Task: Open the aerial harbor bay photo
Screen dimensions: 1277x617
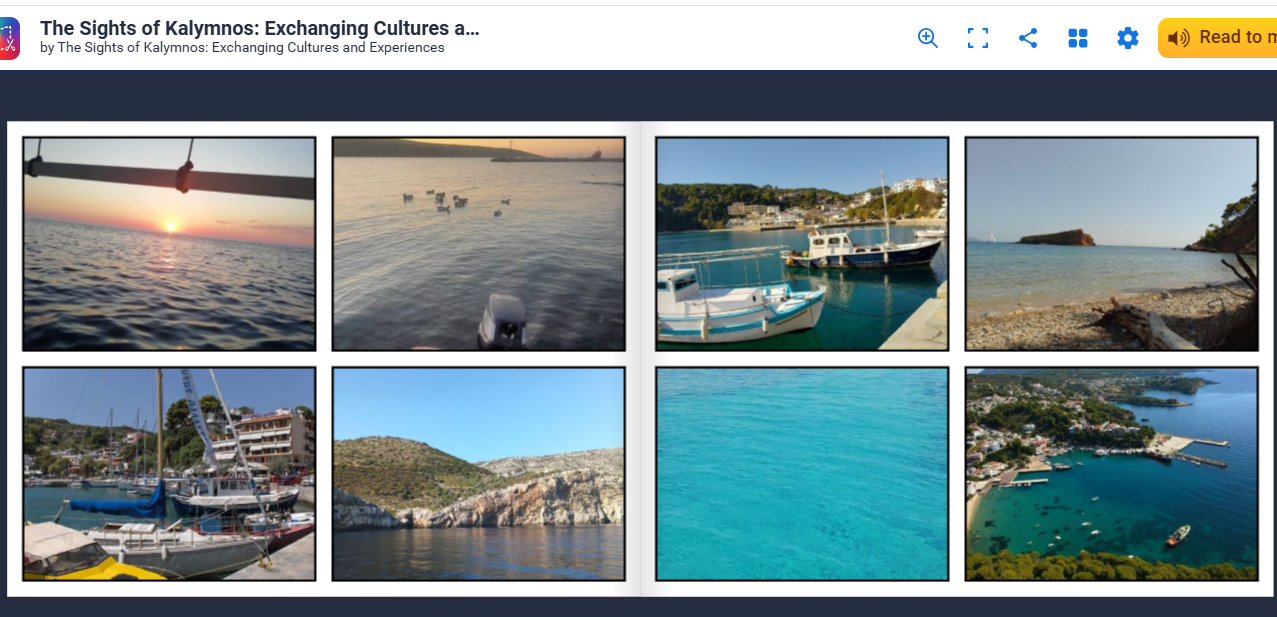Action: pyautogui.click(x=1111, y=474)
